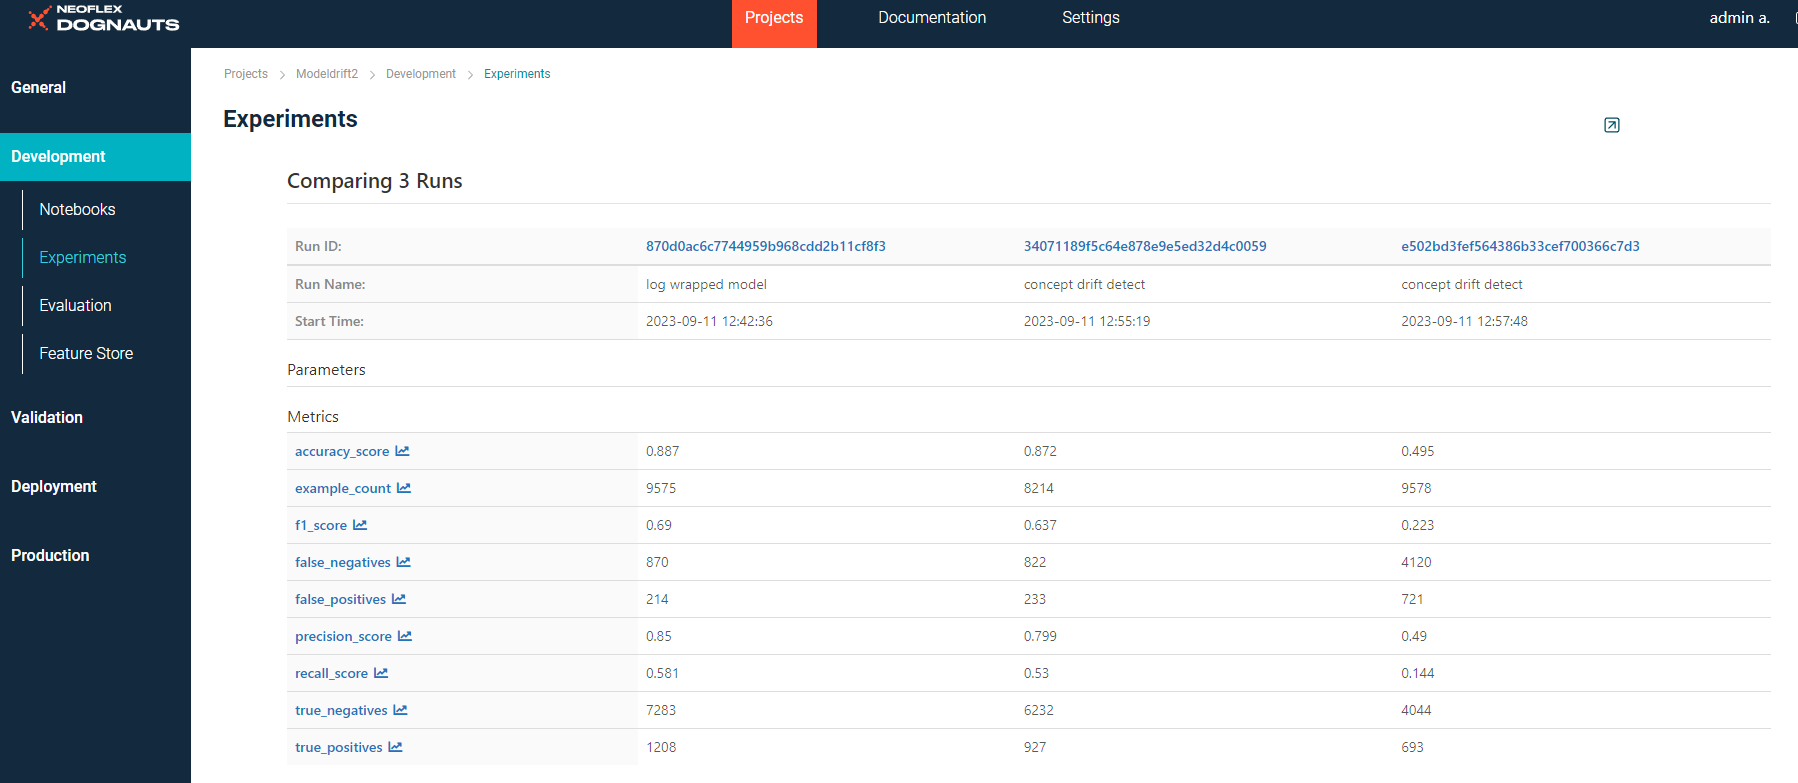Click the Experiments breadcrumb
This screenshot has width=1798, height=783.
click(x=517, y=74)
